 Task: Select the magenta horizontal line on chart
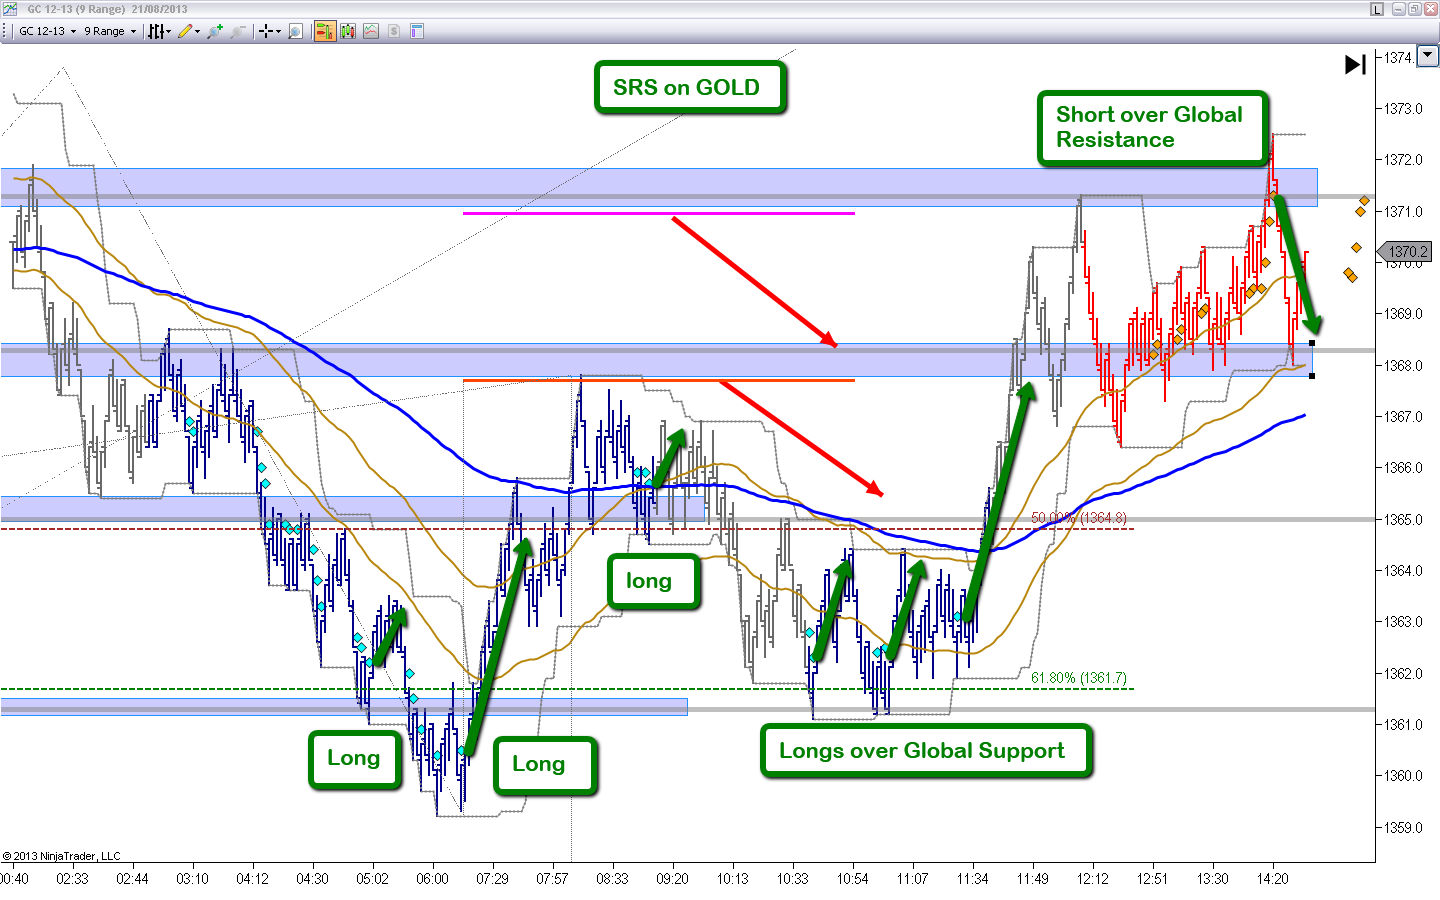658,212
